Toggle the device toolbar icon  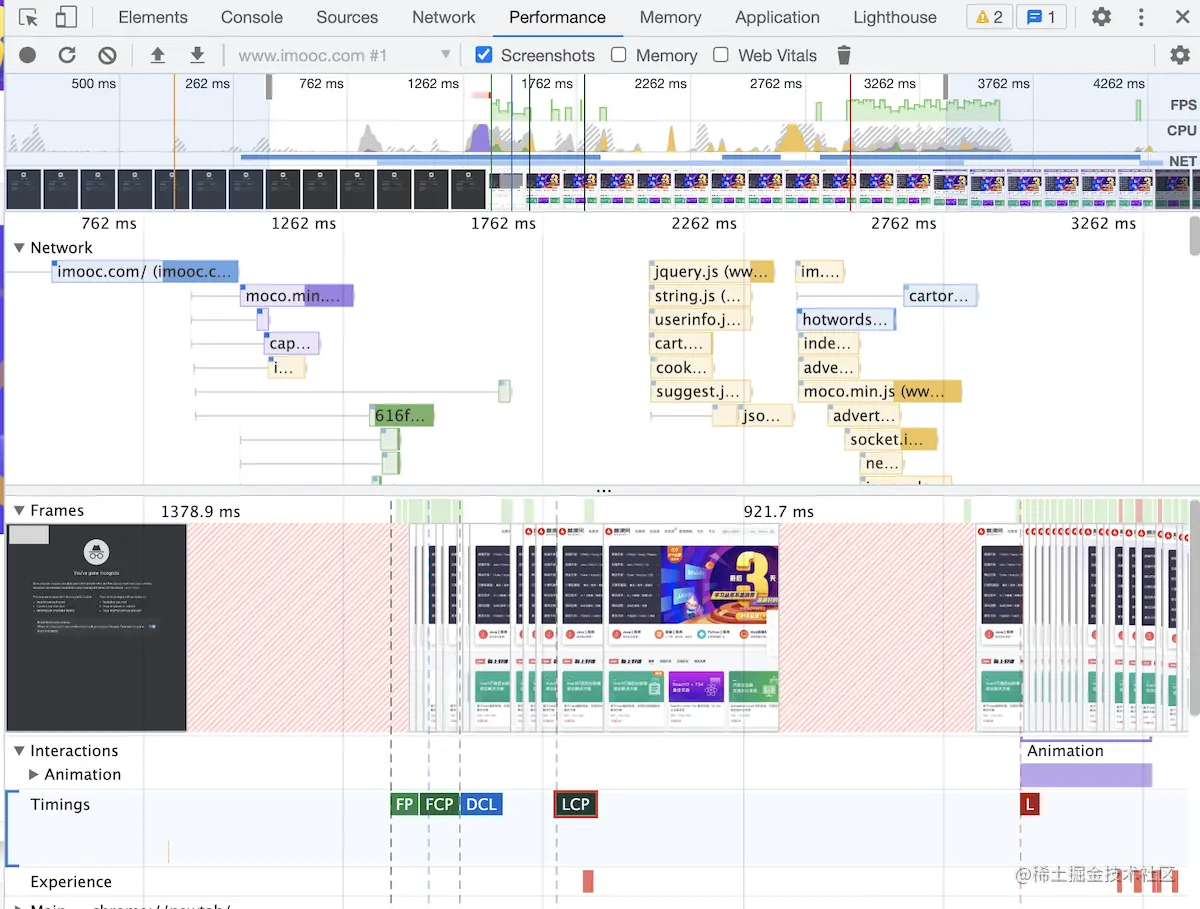66,17
